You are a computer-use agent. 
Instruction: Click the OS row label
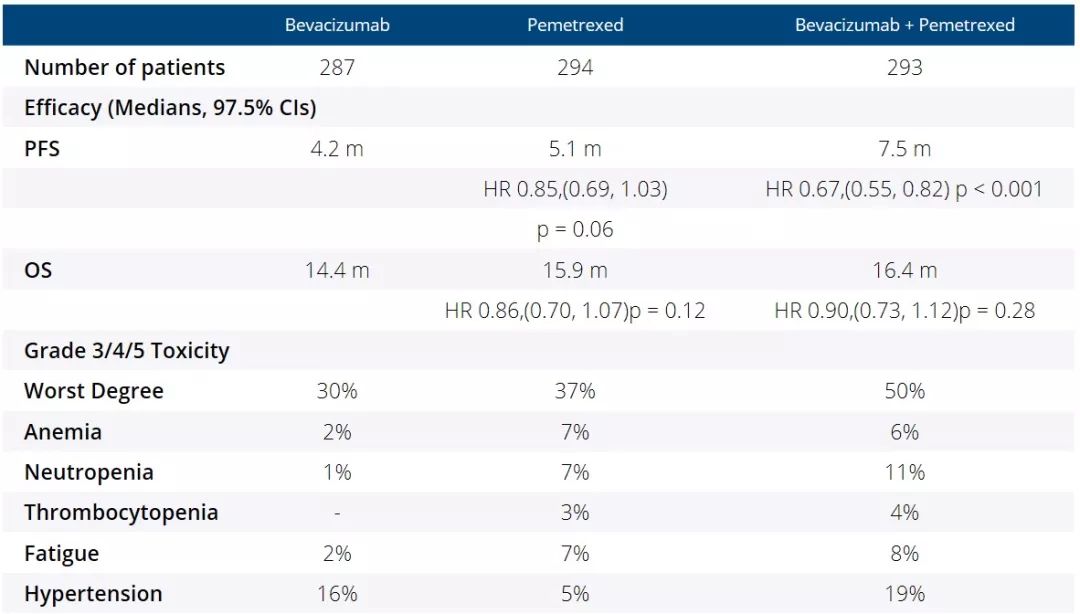(x=37, y=270)
